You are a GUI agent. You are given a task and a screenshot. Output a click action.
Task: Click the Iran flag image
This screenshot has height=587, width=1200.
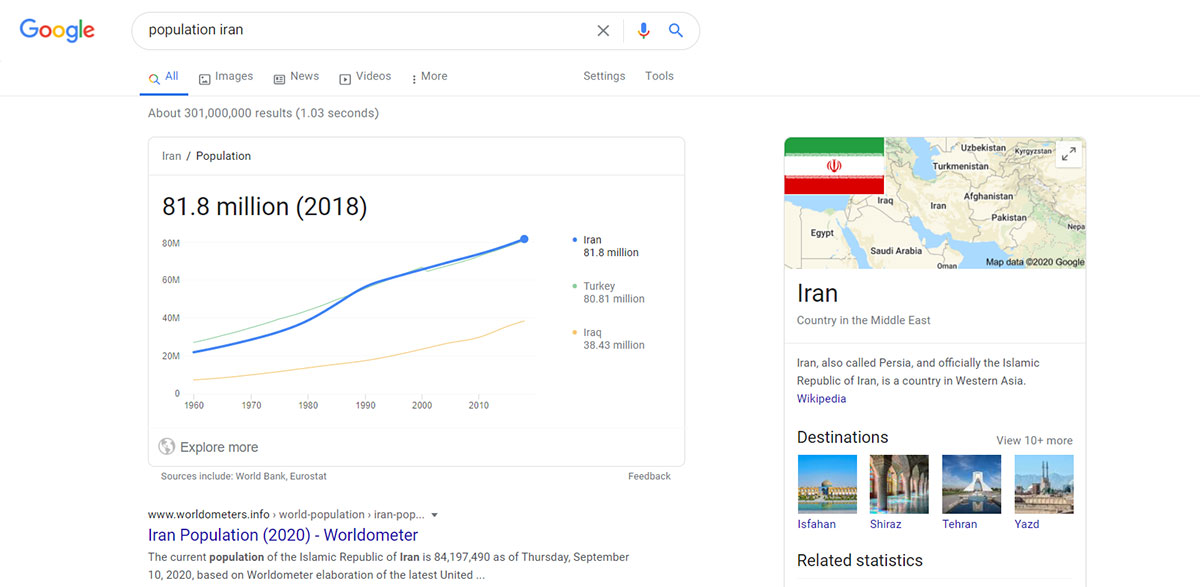click(834, 166)
